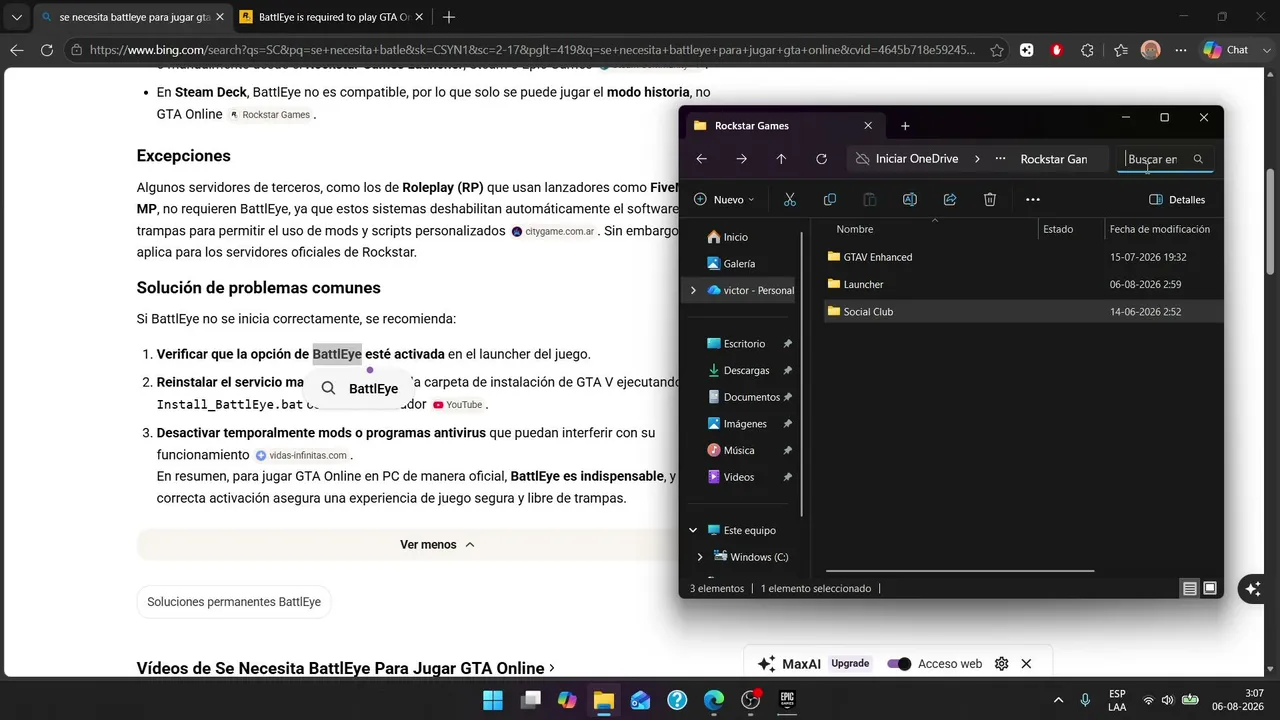
Task: Open Windows Start menu
Action: pos(493,700)
